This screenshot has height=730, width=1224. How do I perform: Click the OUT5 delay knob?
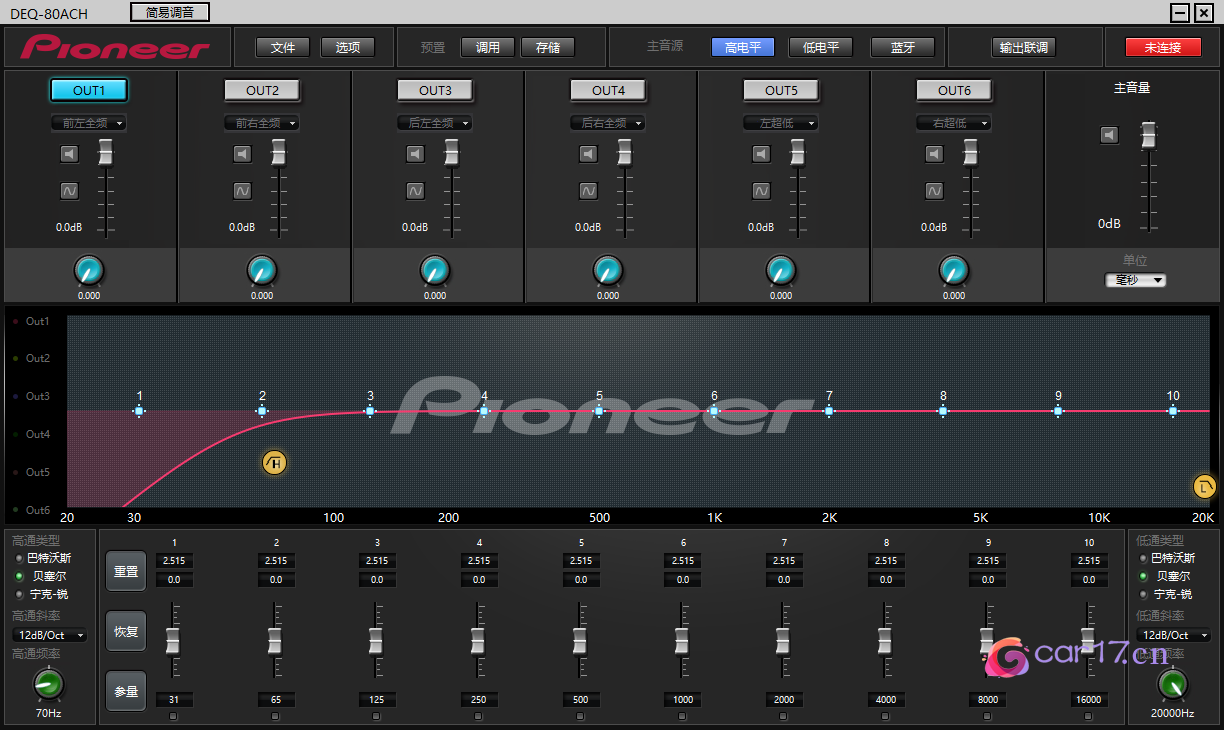[x=781, y=270]
